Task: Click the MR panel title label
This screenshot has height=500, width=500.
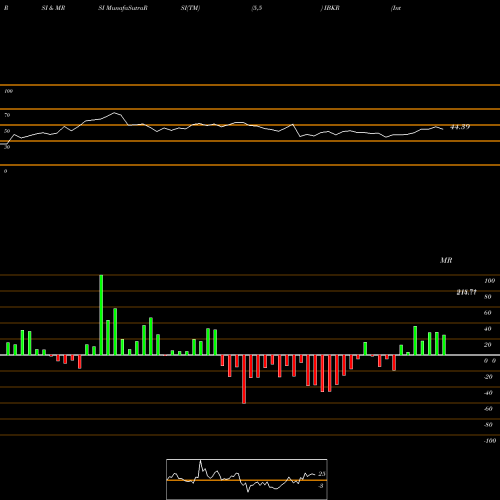Action: point(446,260)
